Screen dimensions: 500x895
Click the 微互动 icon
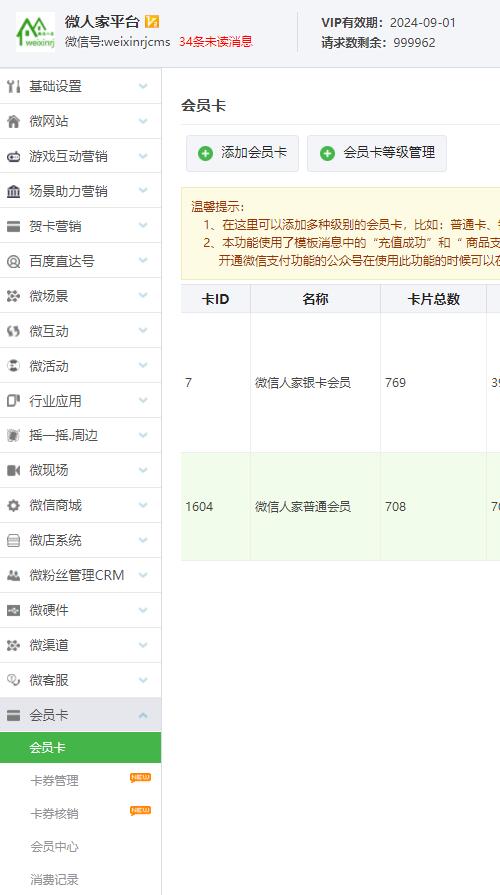(x=13, y=331)
